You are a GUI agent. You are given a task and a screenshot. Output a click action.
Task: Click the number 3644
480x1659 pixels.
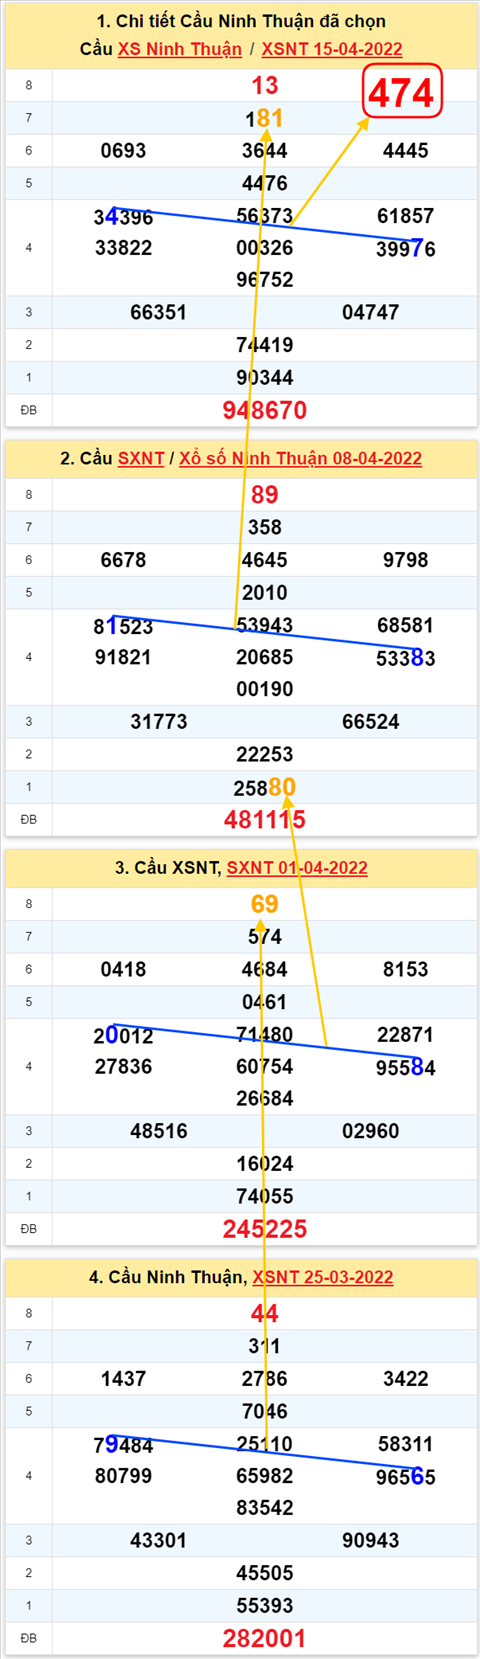click(265, 151)
